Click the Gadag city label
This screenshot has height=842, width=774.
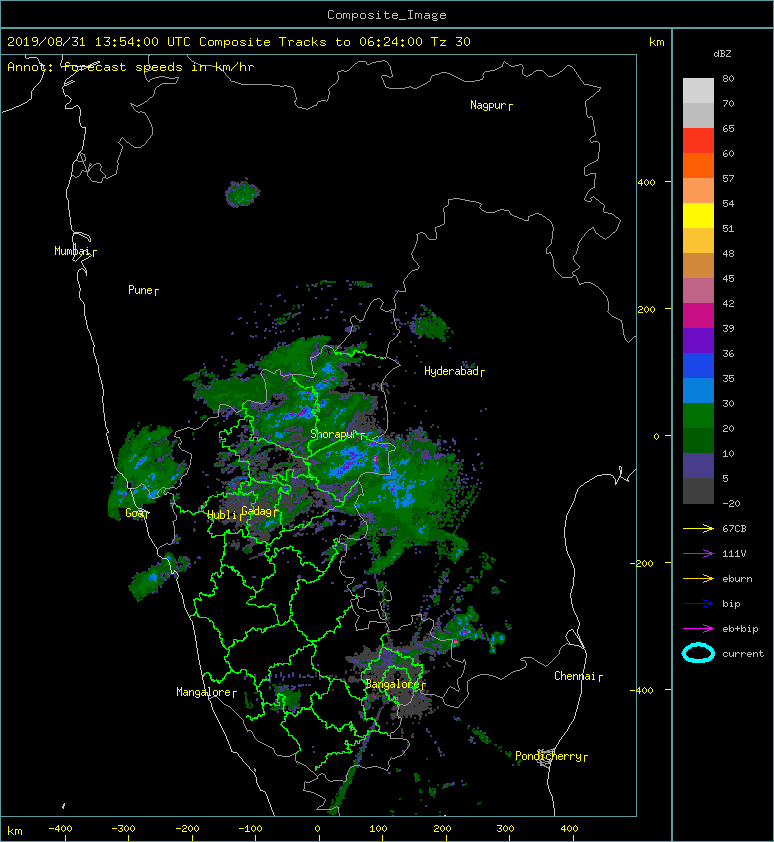(x=257, y=511)
